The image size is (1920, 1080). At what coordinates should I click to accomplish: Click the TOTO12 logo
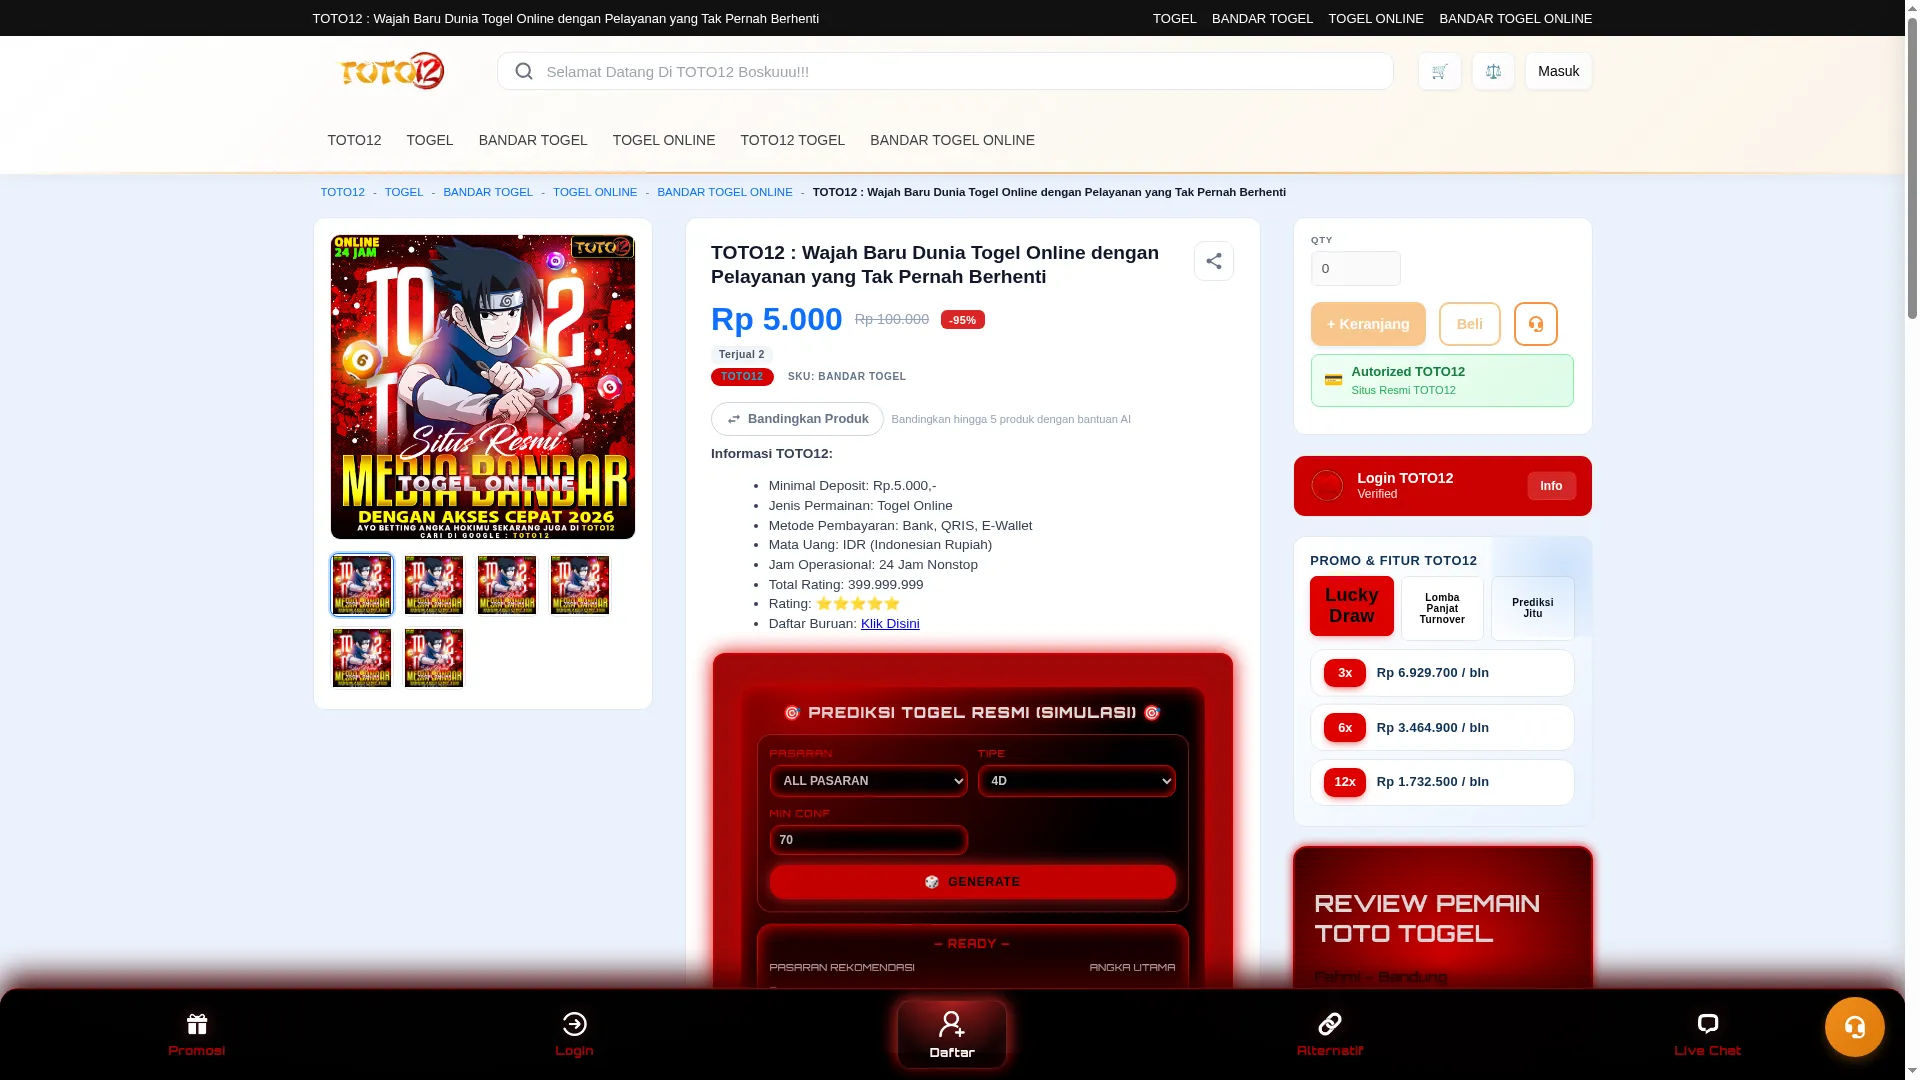tap(392, 71)
